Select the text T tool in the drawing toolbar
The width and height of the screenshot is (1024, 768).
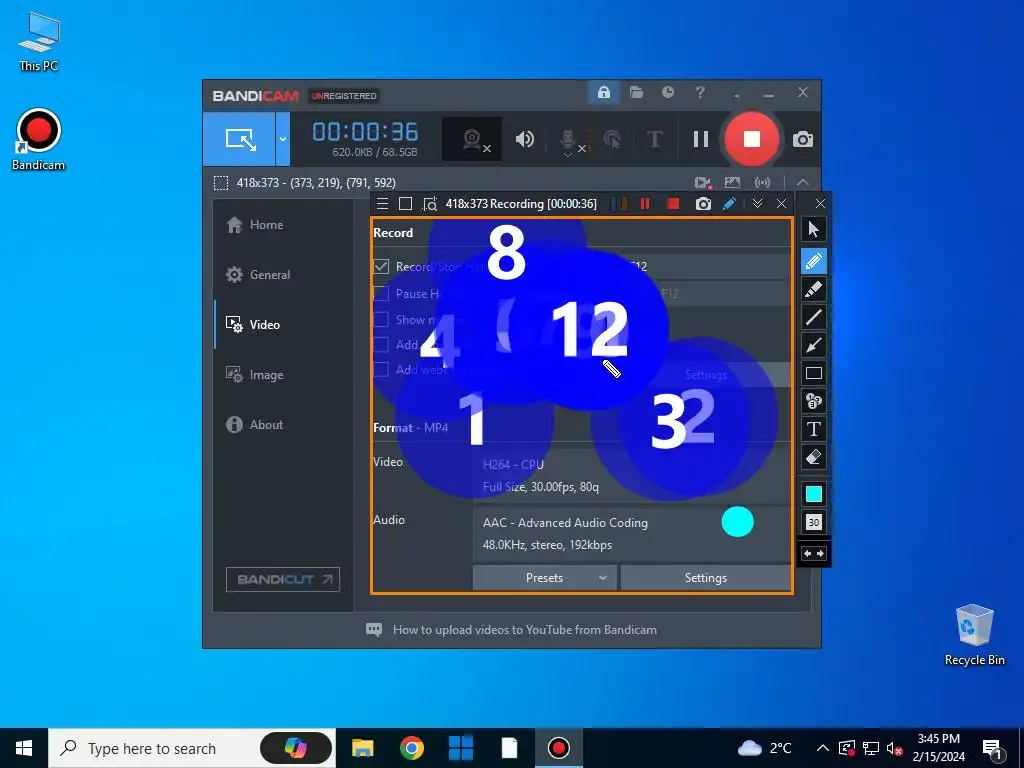tap(814, 429)
